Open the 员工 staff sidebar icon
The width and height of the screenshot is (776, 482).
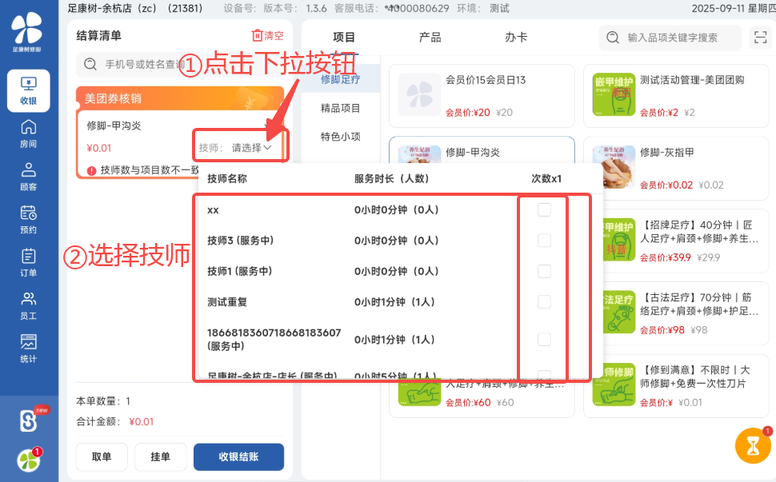click(28, 305)
